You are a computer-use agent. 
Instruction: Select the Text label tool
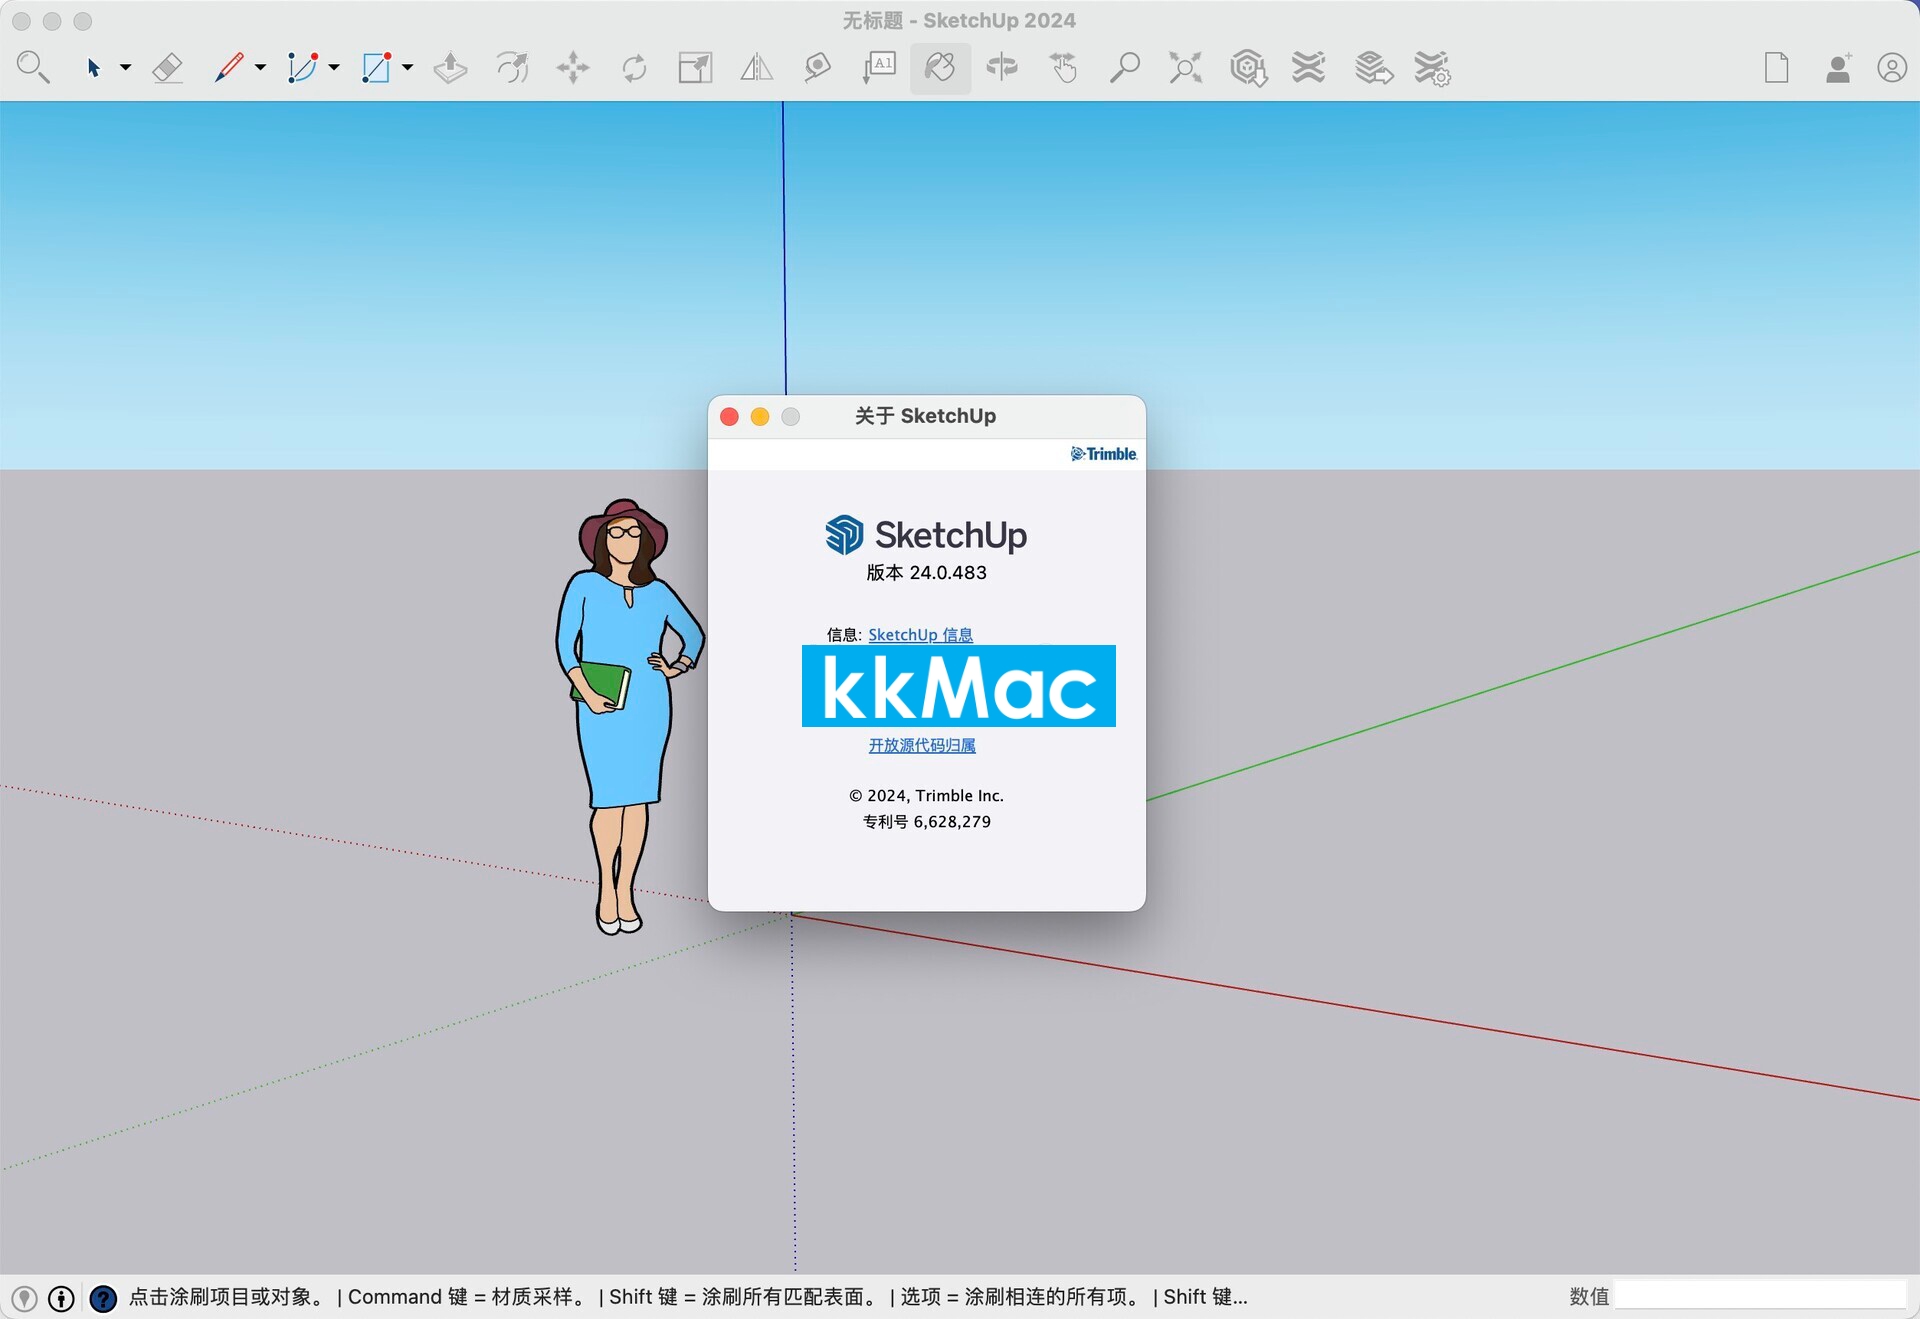(879, 68)
